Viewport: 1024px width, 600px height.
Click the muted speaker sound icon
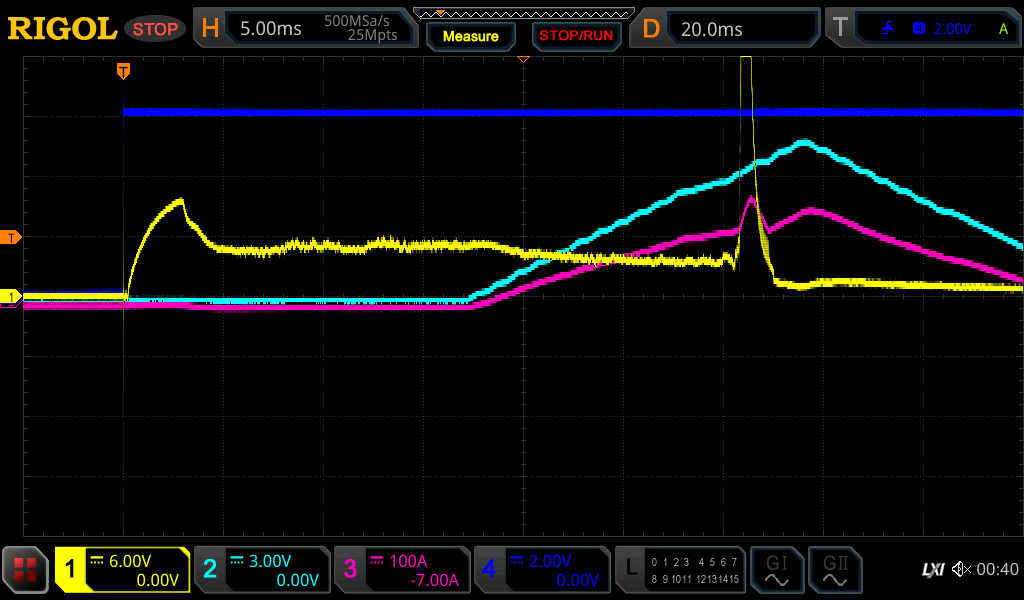[x=961, y=570]
